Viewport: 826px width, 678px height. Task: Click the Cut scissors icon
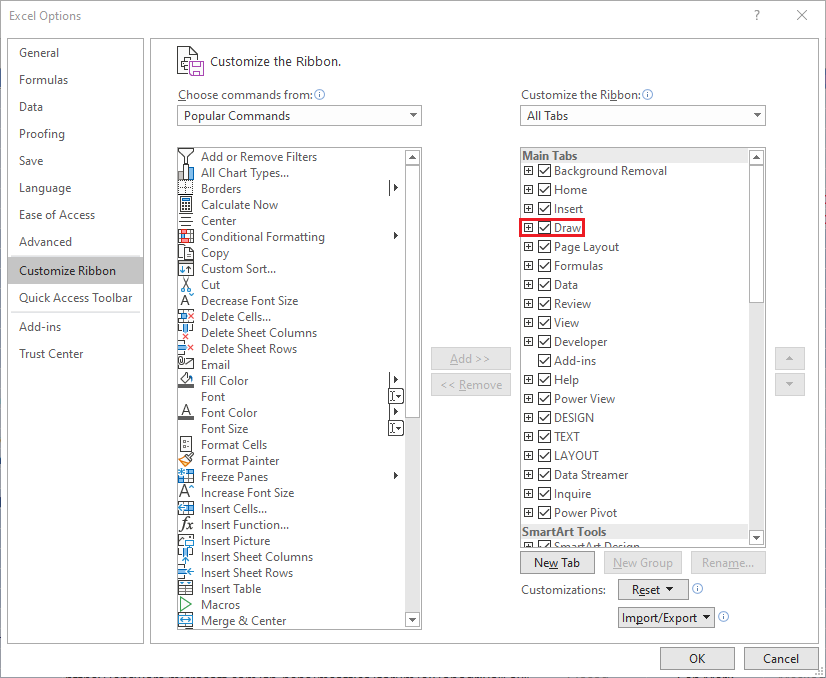click(185, 284)
